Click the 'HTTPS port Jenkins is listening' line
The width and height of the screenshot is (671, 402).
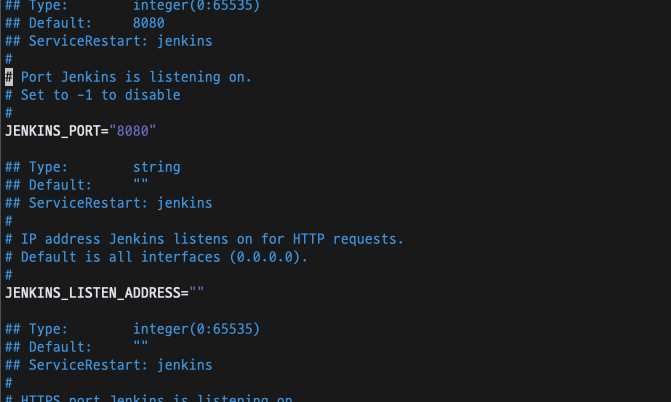148,398
